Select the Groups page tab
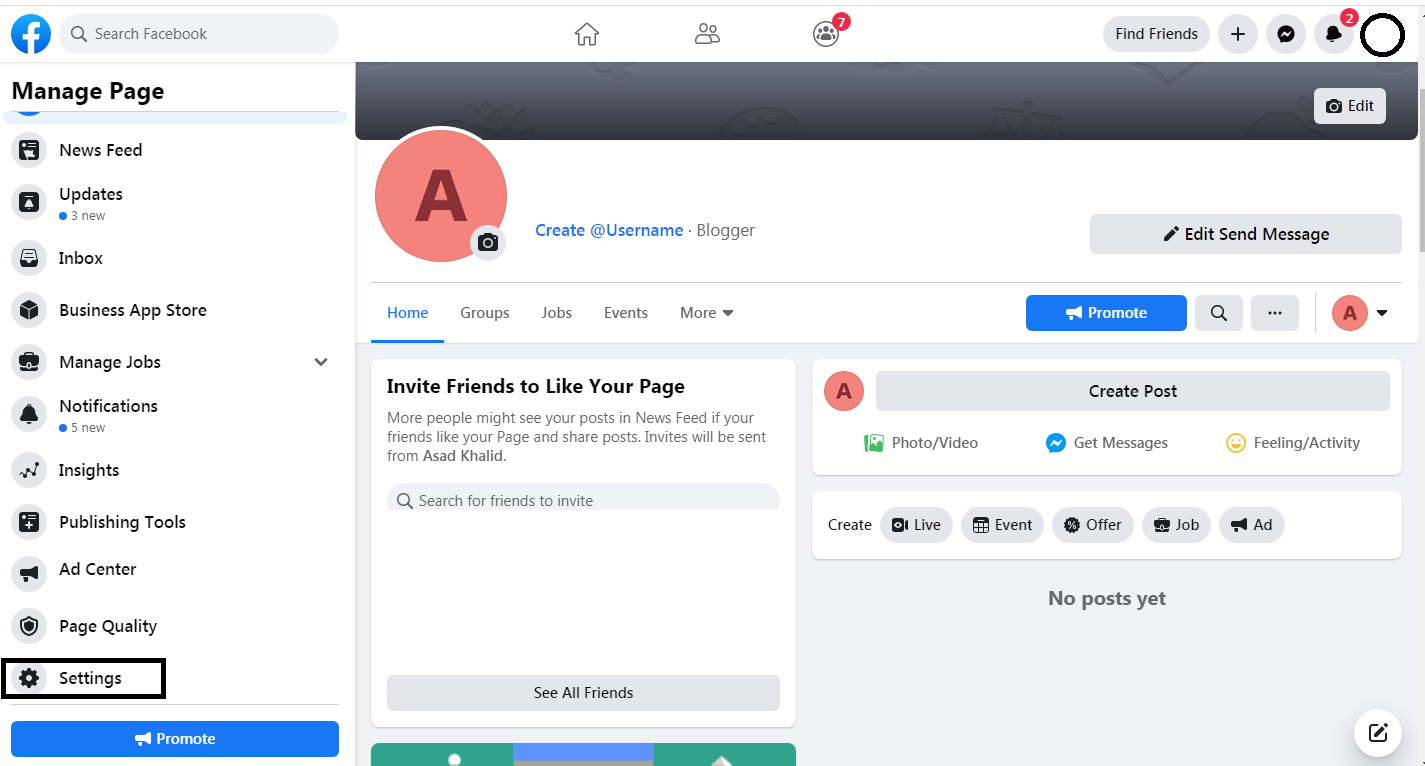The width and height of the screenshot is (1425, 766). point(485,313)
